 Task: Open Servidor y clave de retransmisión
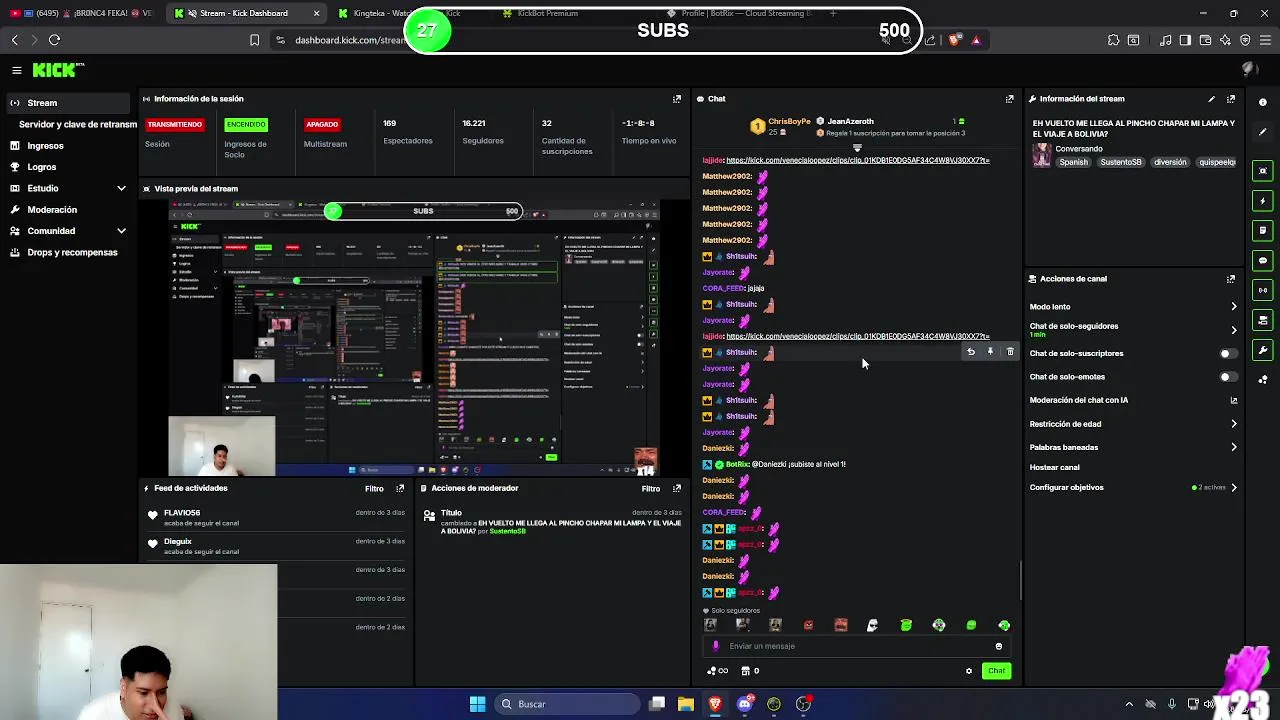click(78, 124)
